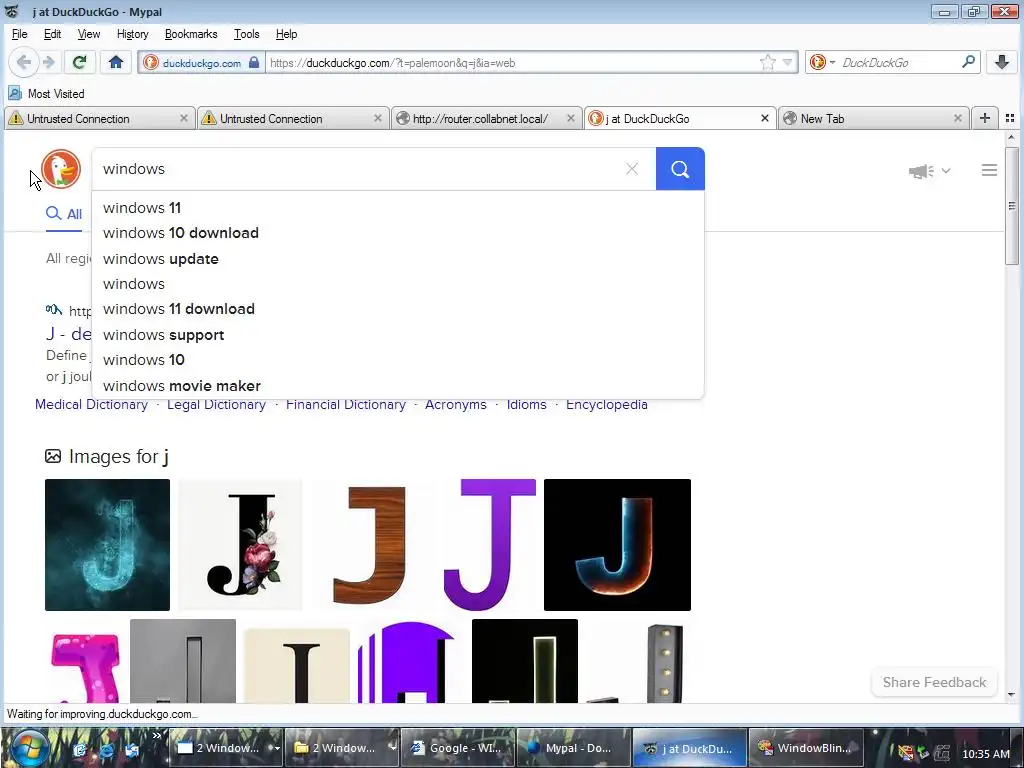Open the Edit menu
Viewport: 1024px width, 768px height.
click(52, 34)
